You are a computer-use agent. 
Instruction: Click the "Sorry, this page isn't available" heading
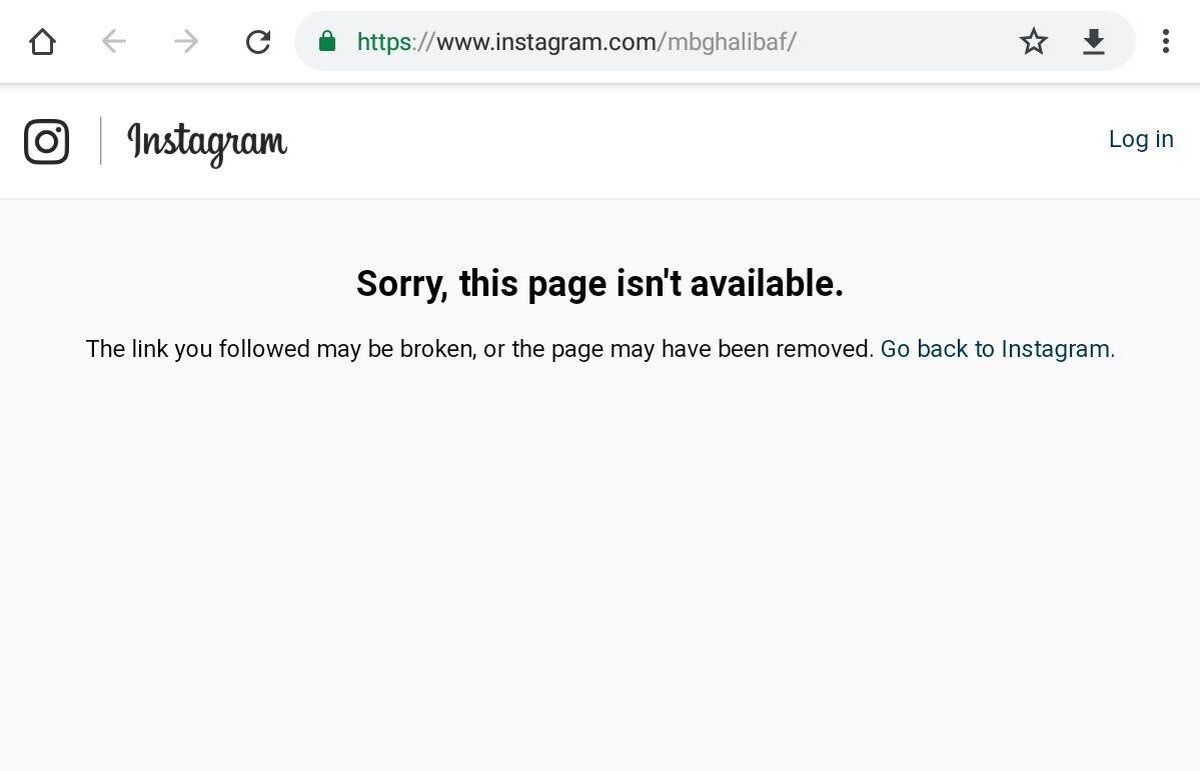[600, 284]
